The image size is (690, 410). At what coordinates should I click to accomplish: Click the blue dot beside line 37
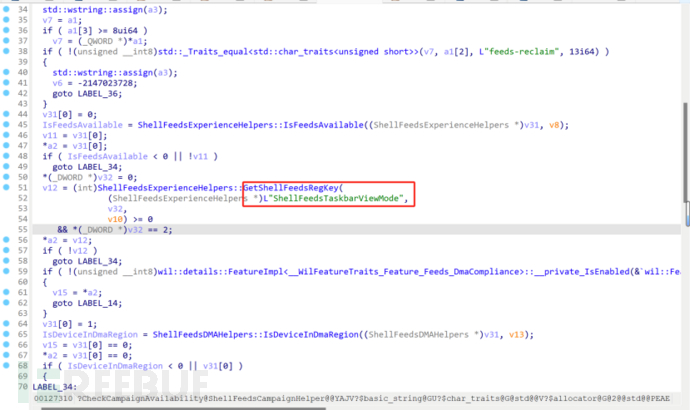coord(6,40)
